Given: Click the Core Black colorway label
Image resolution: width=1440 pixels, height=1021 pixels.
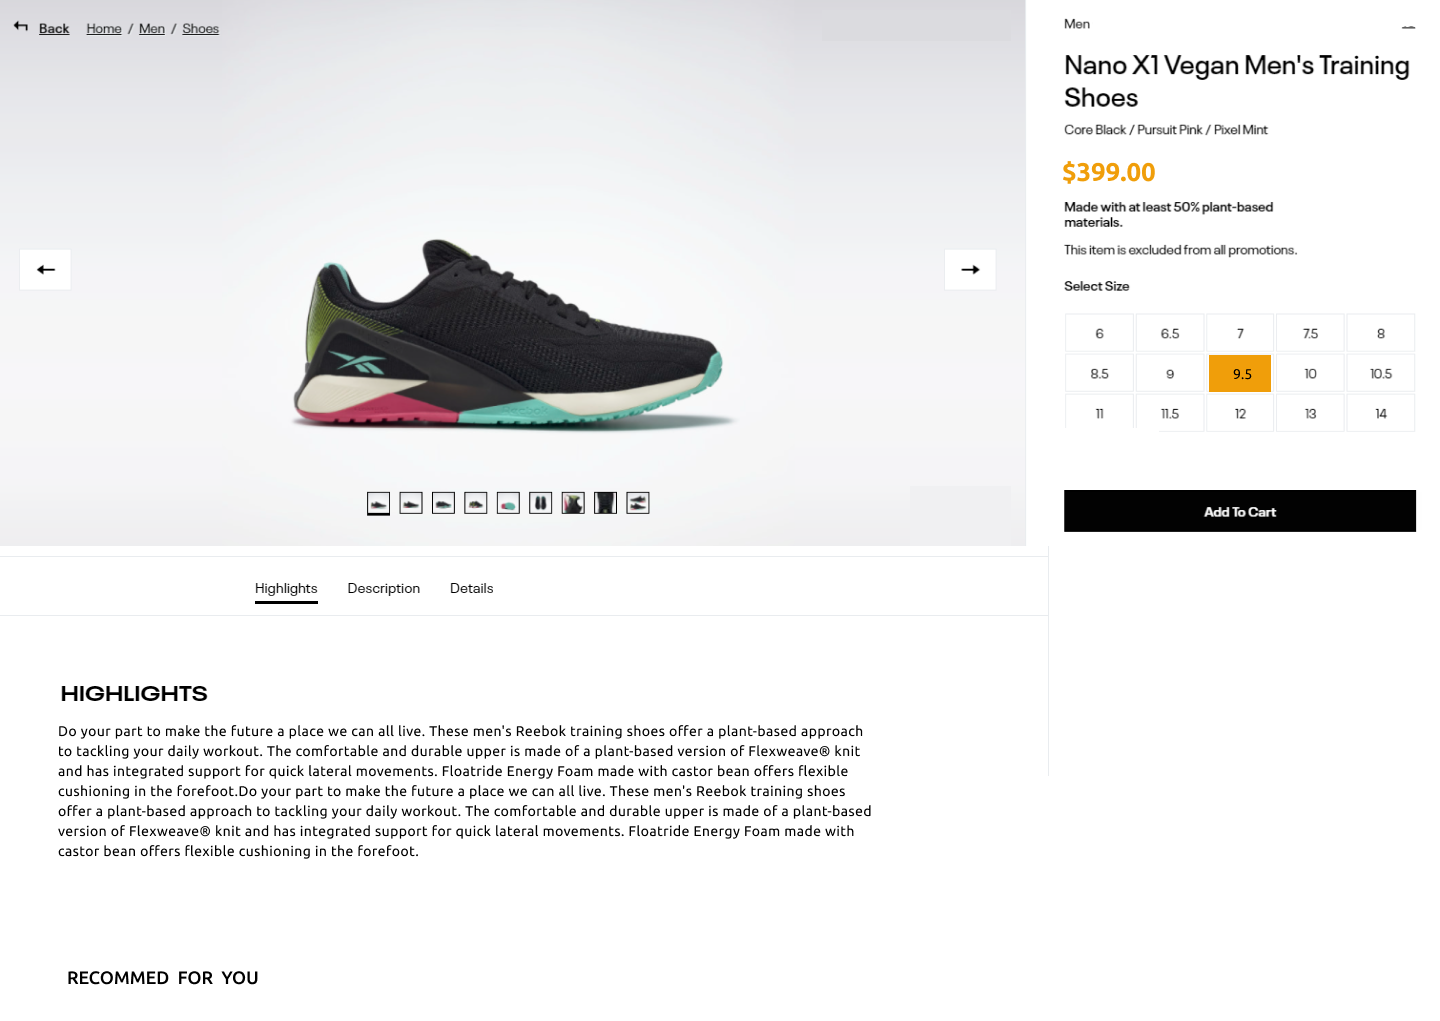Looking at the screenshot, I should [x=1094, y=129].
